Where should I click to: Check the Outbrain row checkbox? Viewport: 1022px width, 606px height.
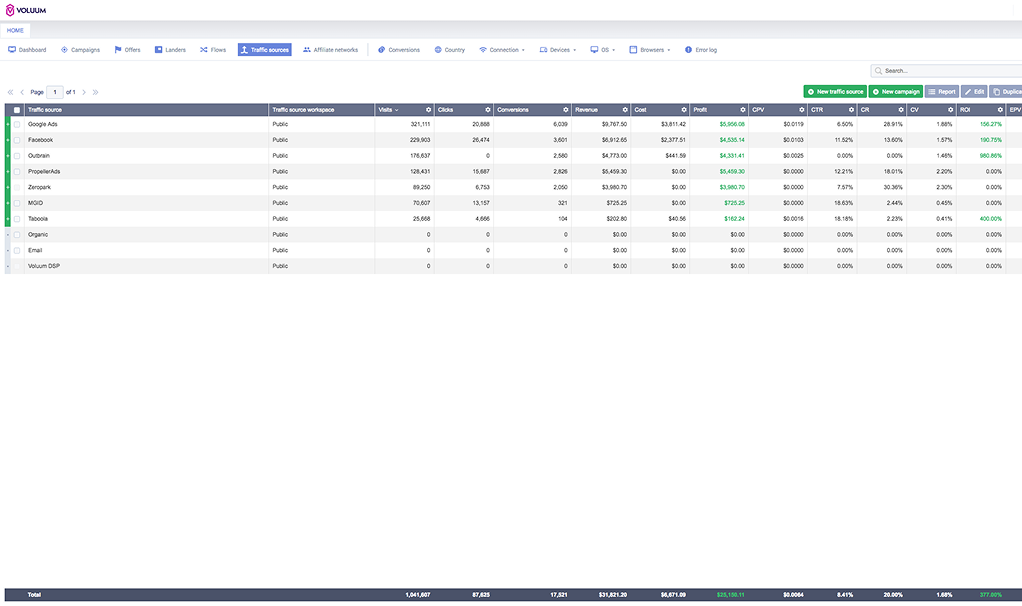tap(17, 156)
